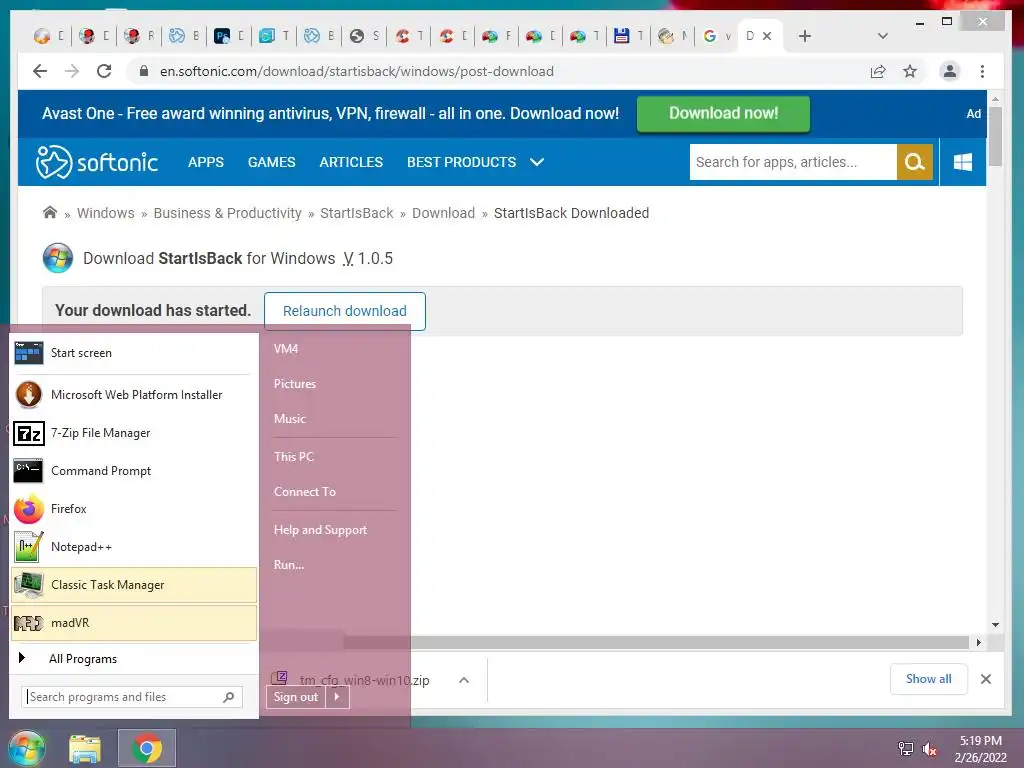Click the Chrome forward arrow

72,71
